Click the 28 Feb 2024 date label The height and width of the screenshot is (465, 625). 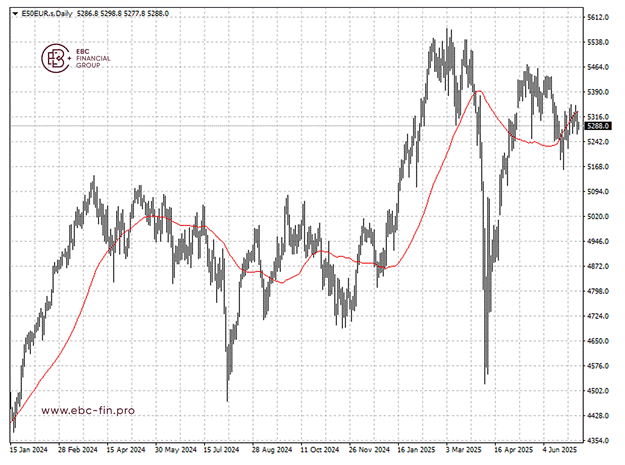(x=78, y=450)
